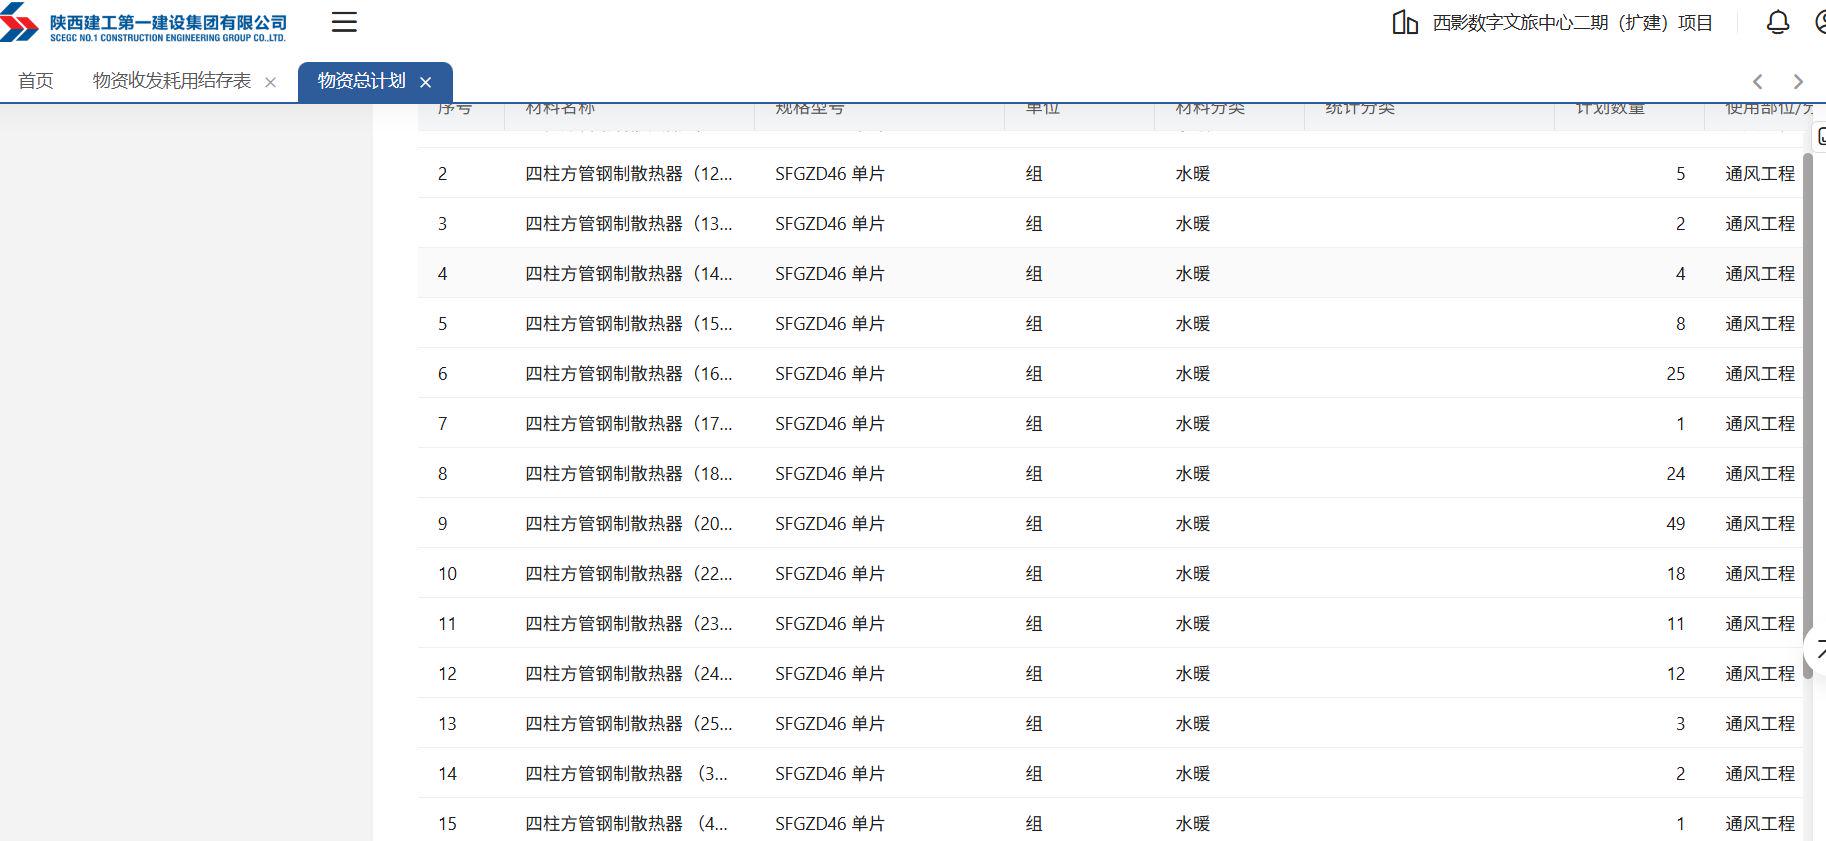Click the user profile avatar icon
The height and width of the screenshot is (841, 1826).
[1820, 22]
